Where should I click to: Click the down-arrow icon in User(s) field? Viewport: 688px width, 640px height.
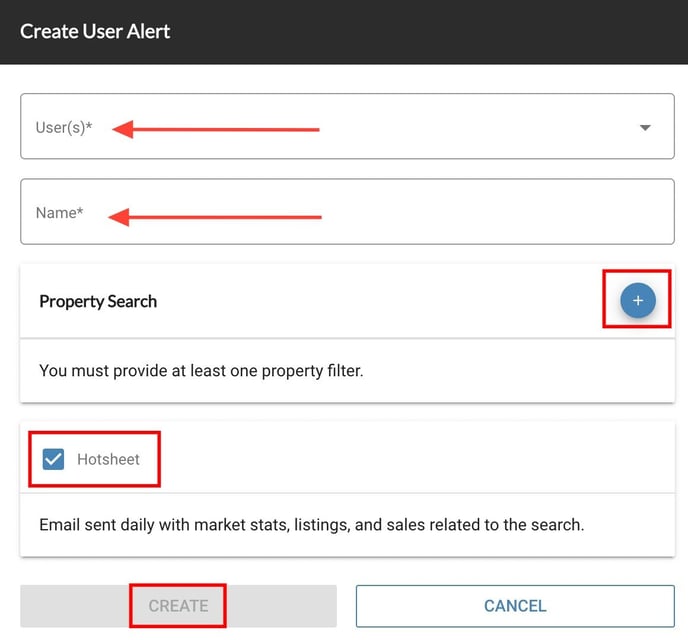(x=645, y=128)
